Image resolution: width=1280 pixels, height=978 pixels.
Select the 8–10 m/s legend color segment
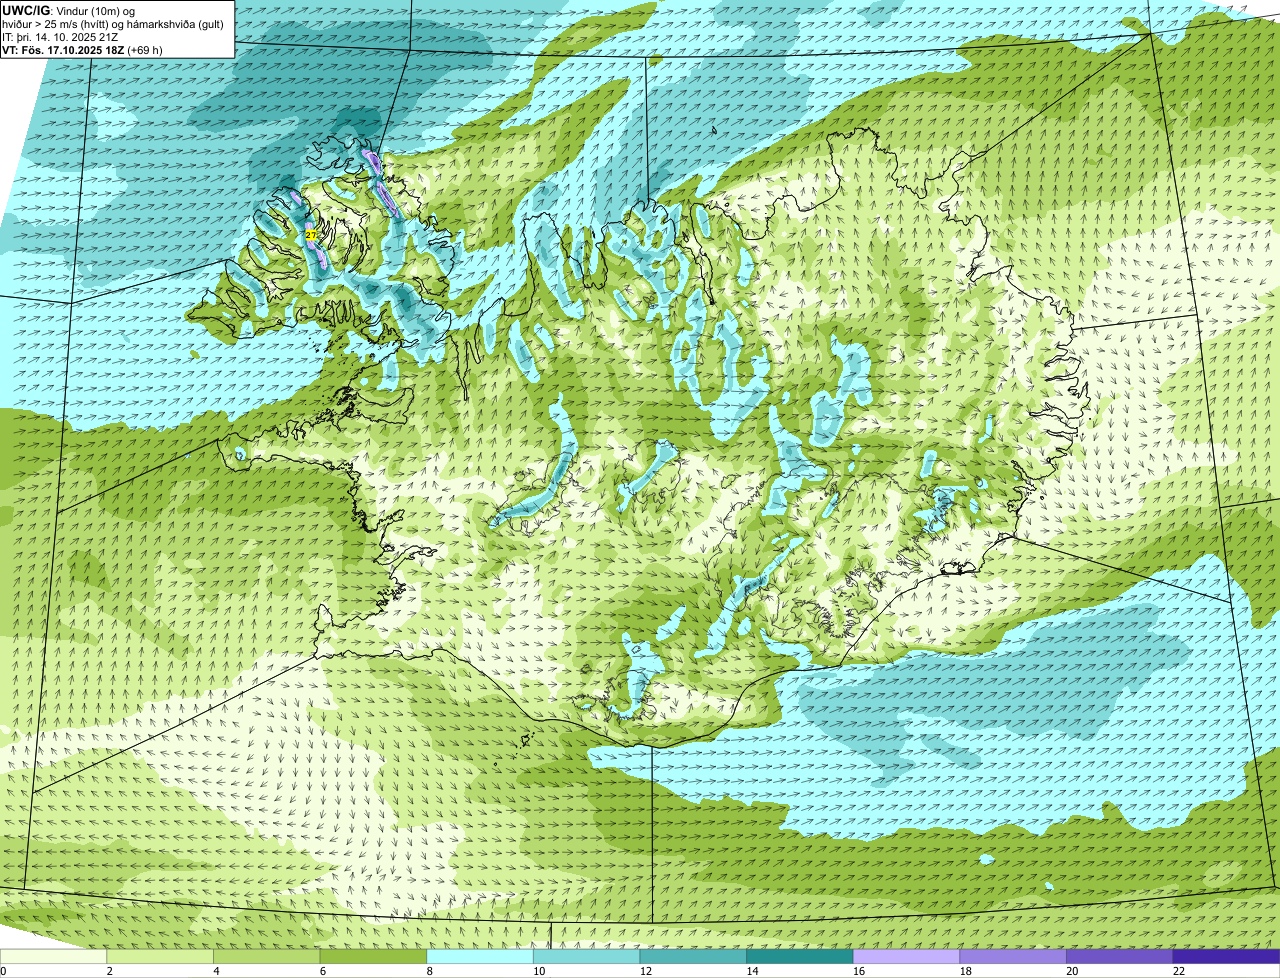click(x=480, y=956)
